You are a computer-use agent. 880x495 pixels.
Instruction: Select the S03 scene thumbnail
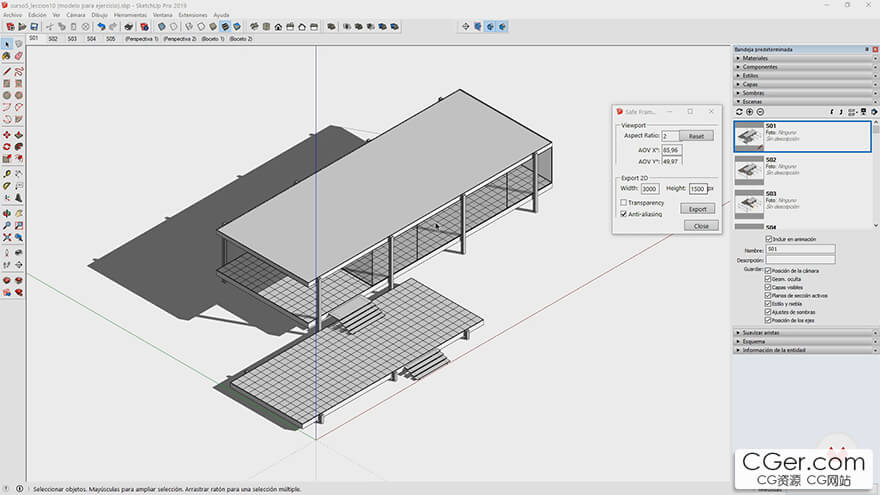click(749, 204)
